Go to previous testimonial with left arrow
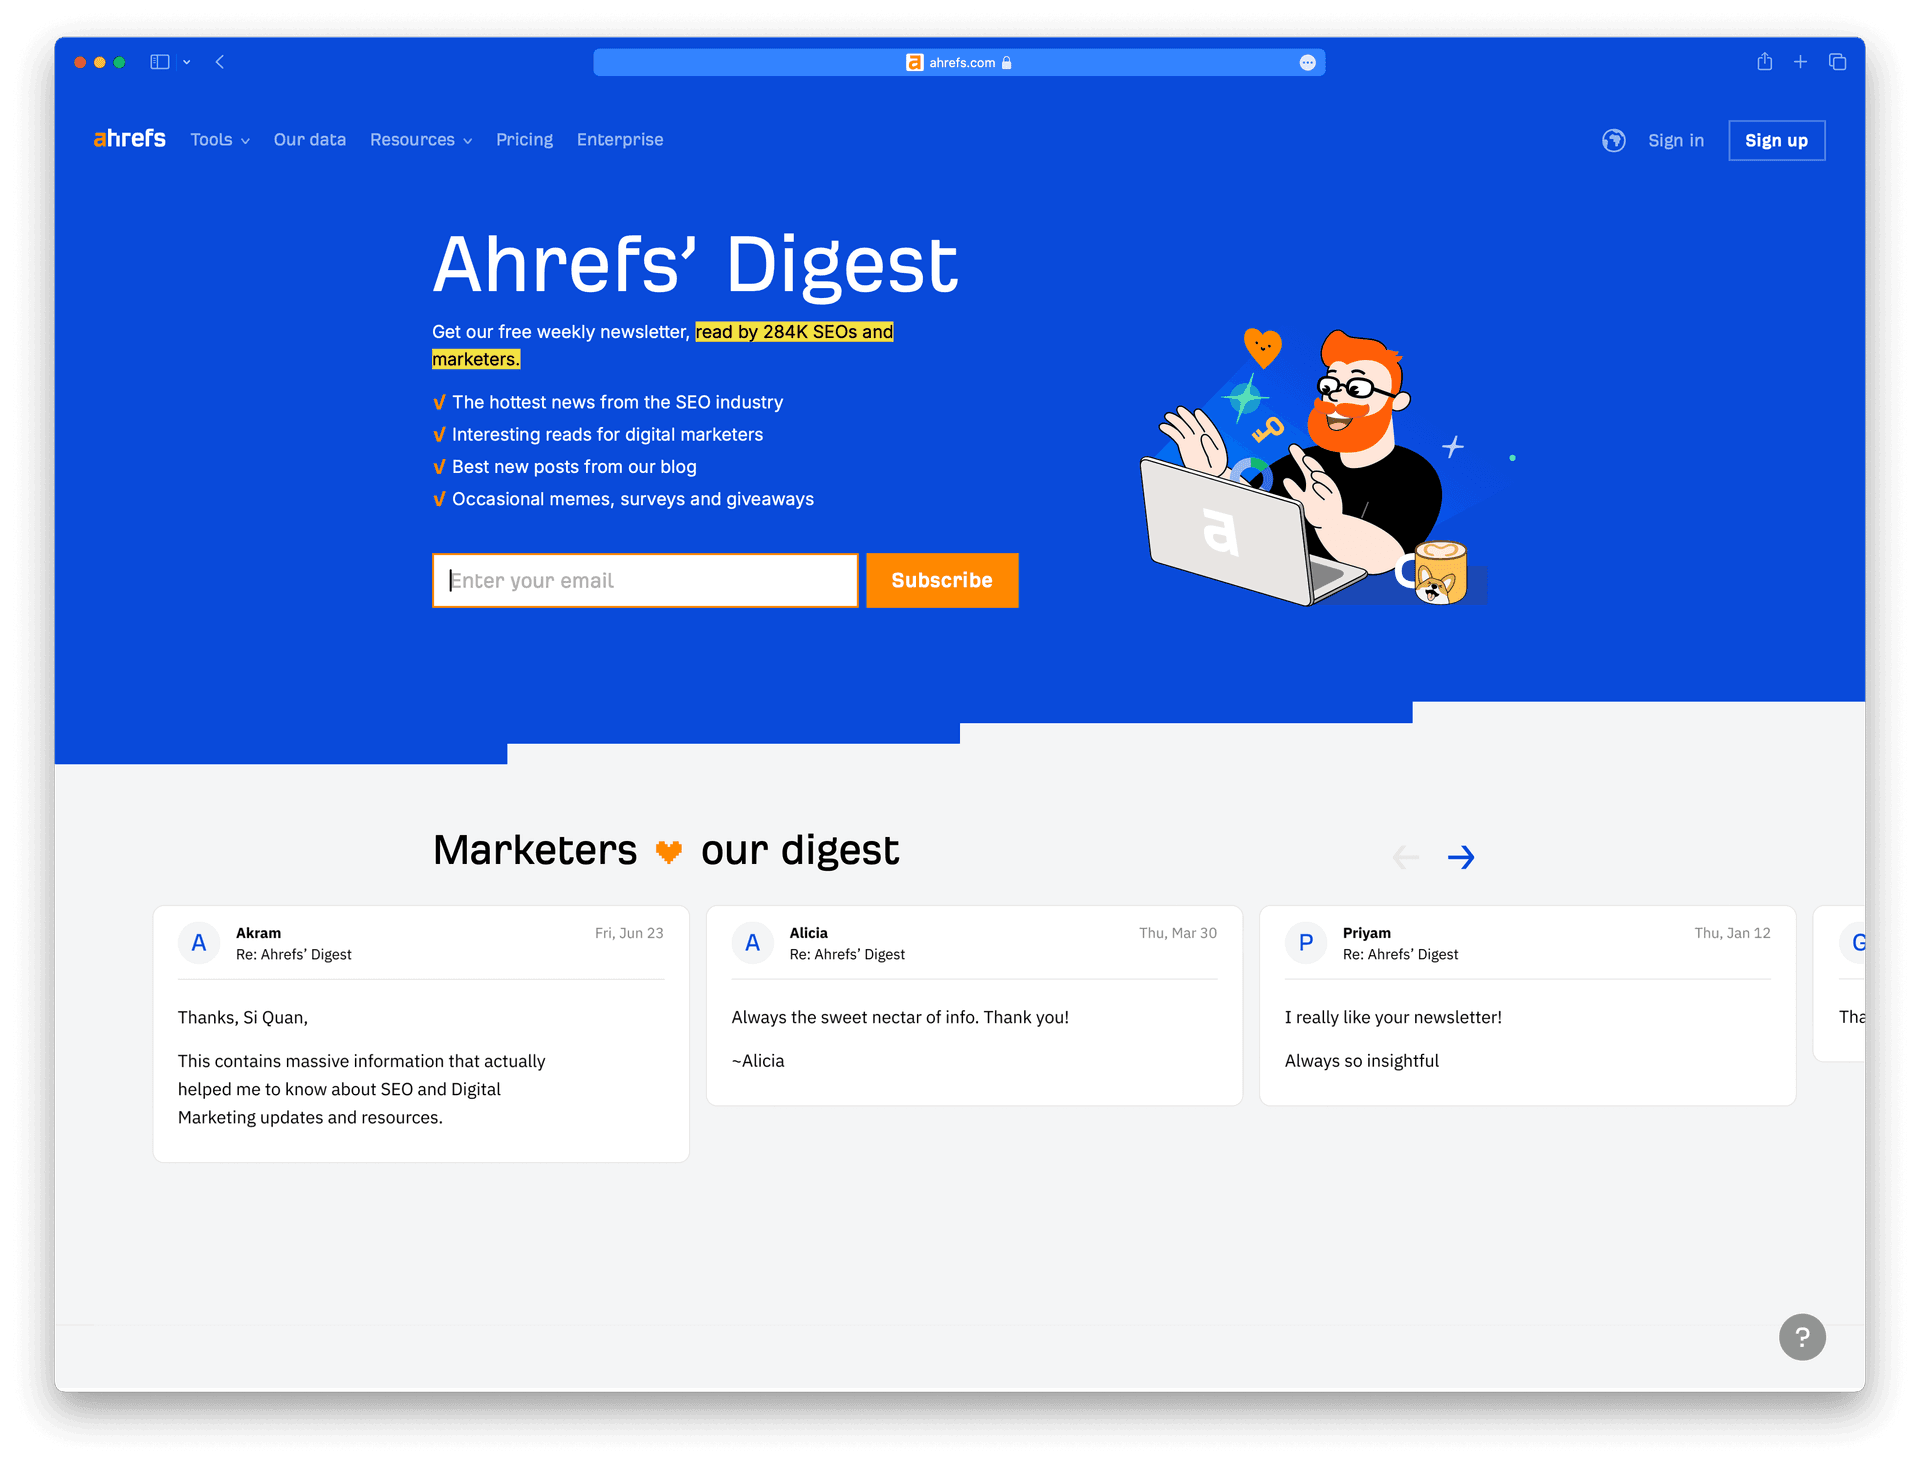Screen dimensions: 1920x1464 click(1406, 857)
